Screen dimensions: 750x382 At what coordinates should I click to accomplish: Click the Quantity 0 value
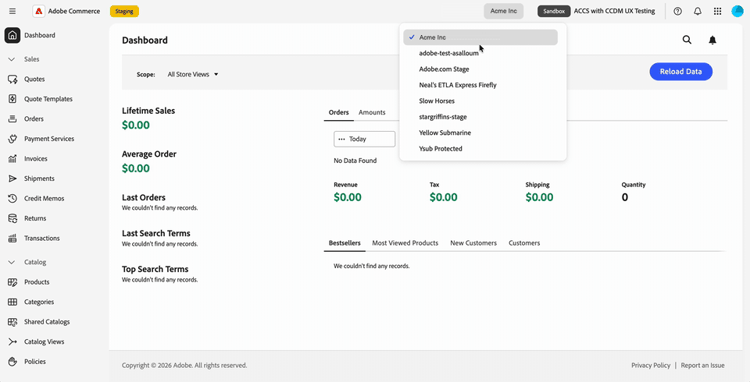625,197
